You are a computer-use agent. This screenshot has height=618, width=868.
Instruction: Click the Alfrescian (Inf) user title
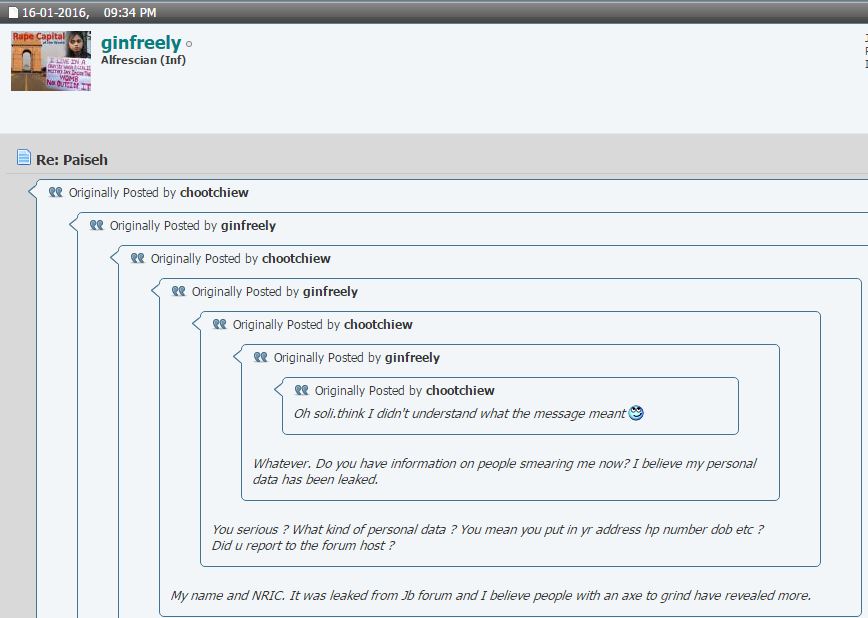(x=143, y=60)
